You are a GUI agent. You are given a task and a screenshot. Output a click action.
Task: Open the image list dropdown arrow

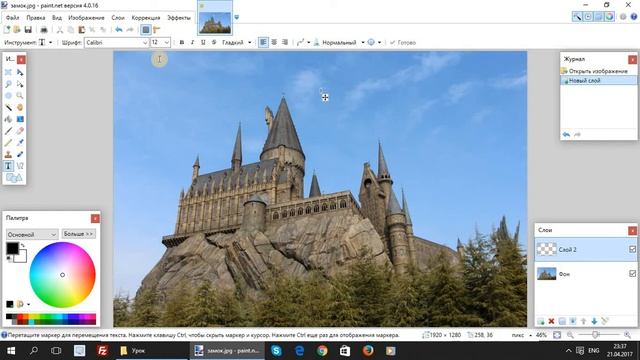pyautogui.click(x=236, y=18)
